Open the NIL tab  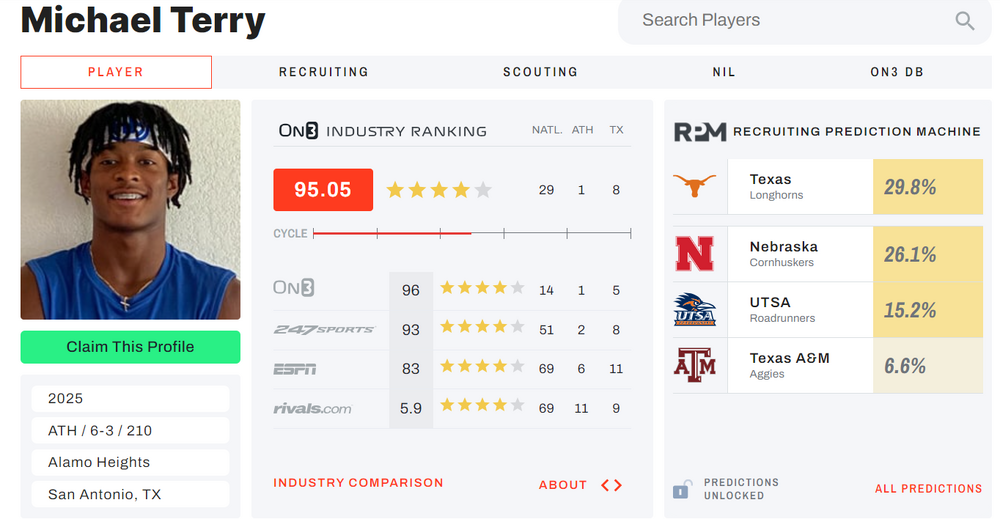[x=723, y=72]
